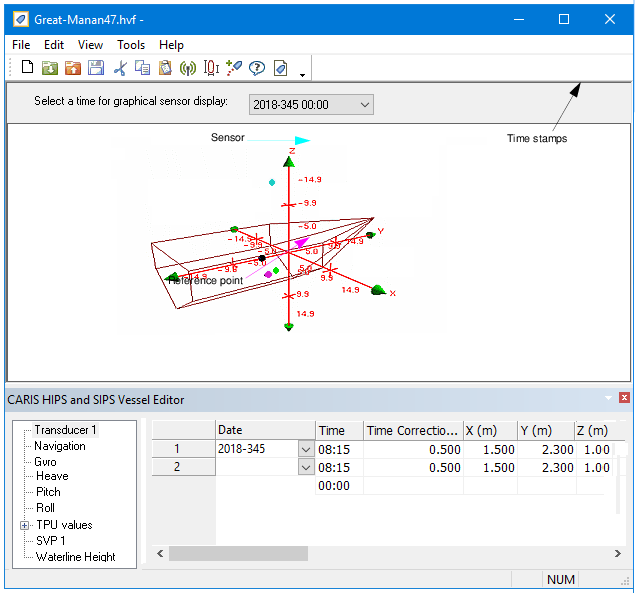
Task: Click the green folder open icon
Action: 50,68
